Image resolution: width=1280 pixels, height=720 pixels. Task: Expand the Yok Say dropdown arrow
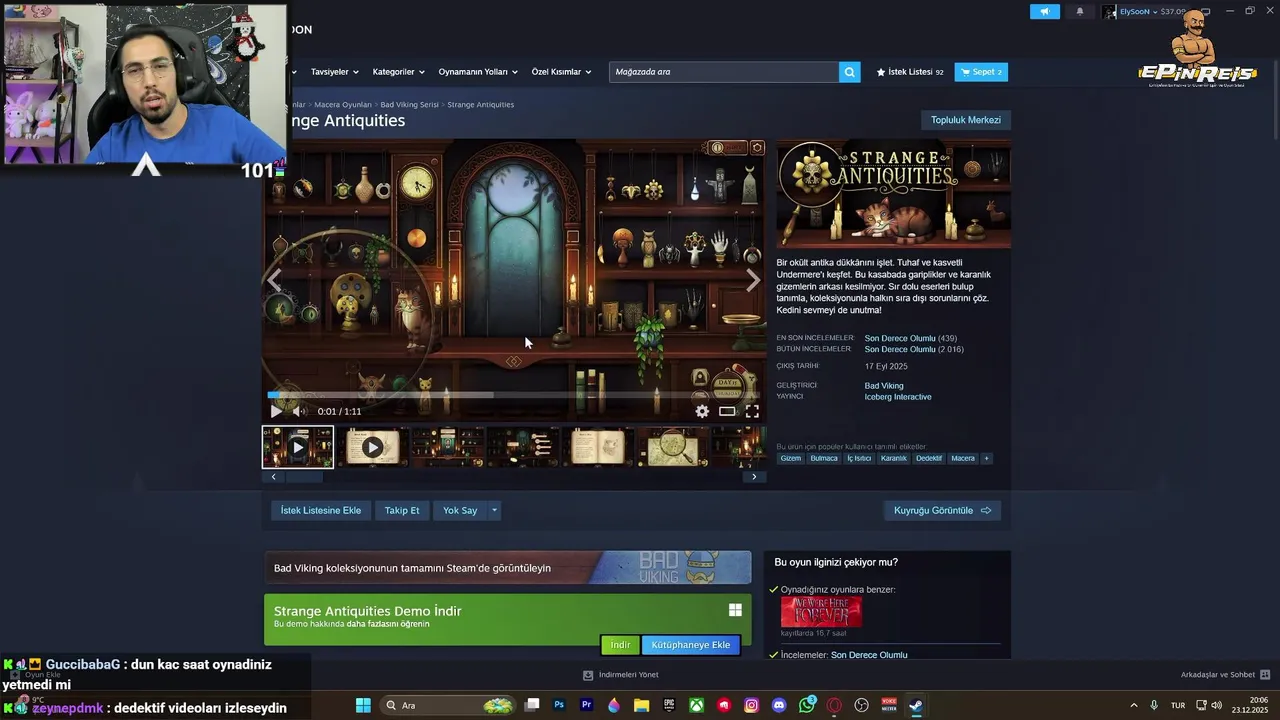[x=494, y=511]
